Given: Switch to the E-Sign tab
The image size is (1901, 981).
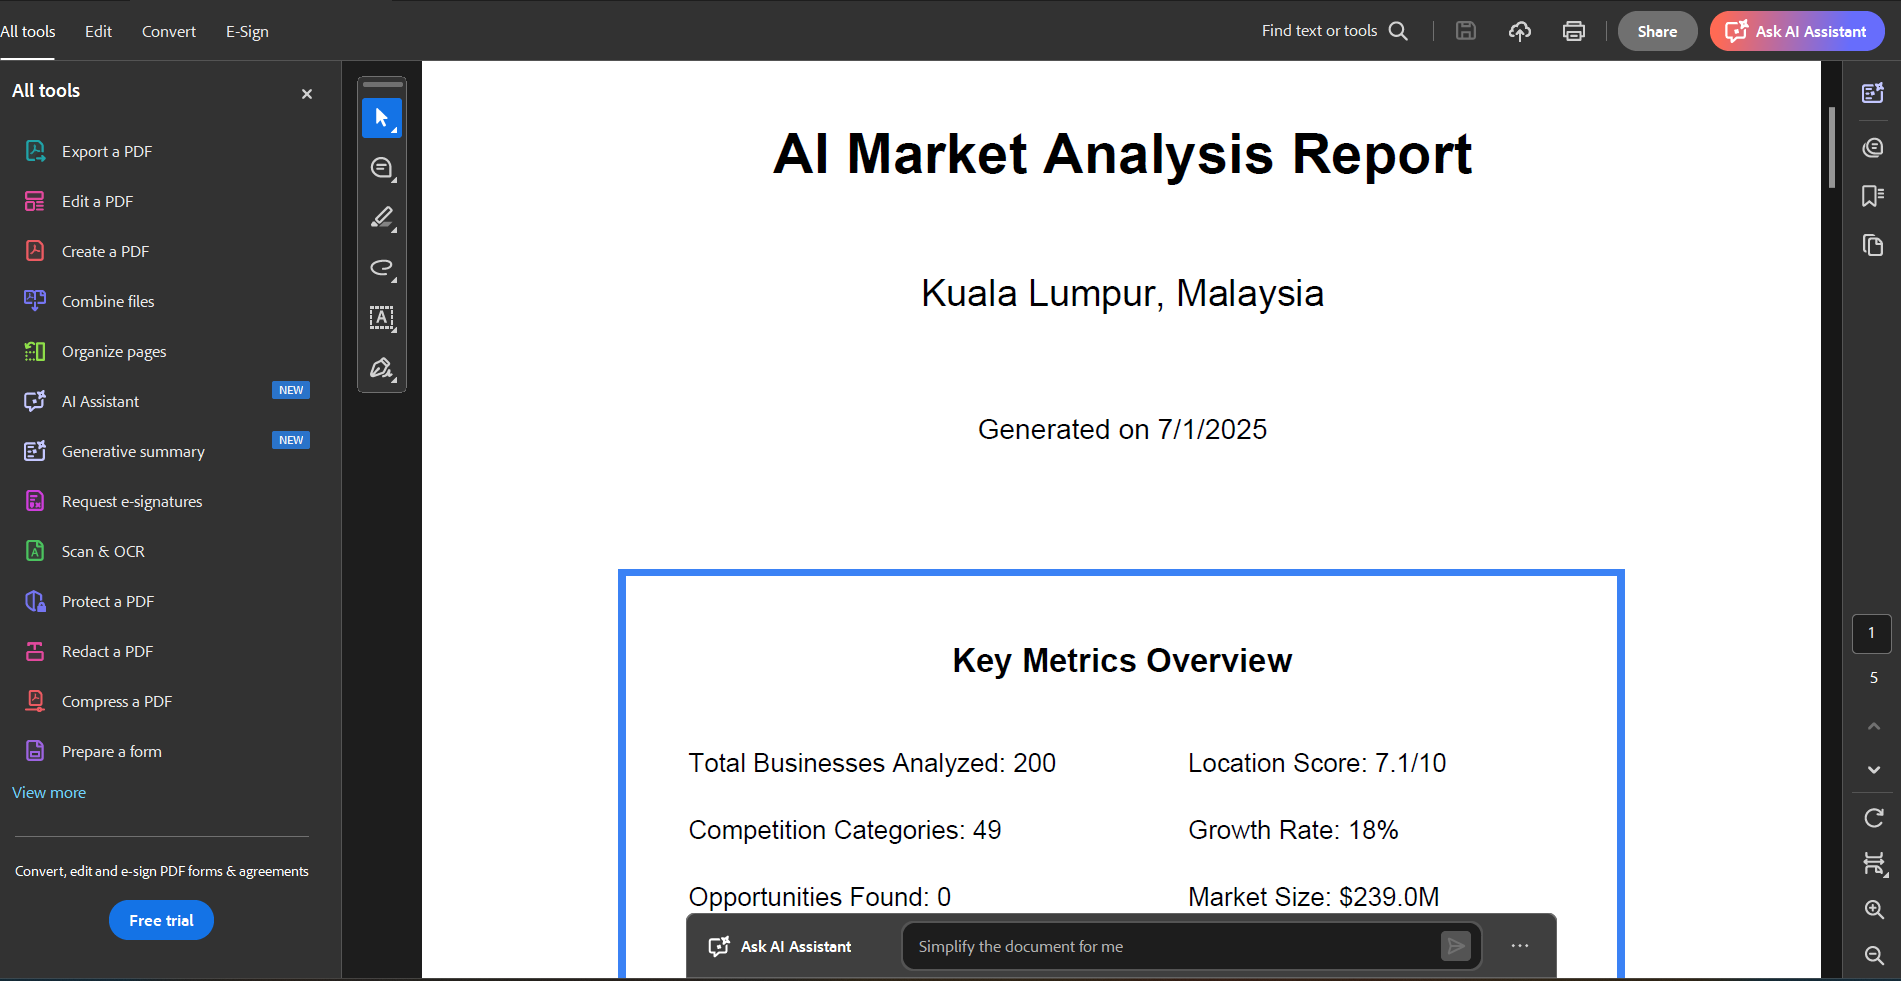Looking at the screenshot, I should 247,31.
